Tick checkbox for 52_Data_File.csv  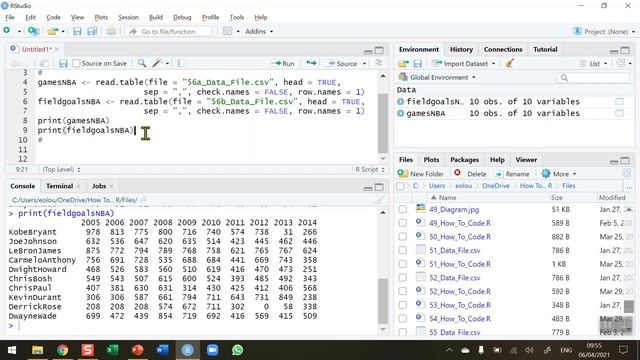point(403,278)
